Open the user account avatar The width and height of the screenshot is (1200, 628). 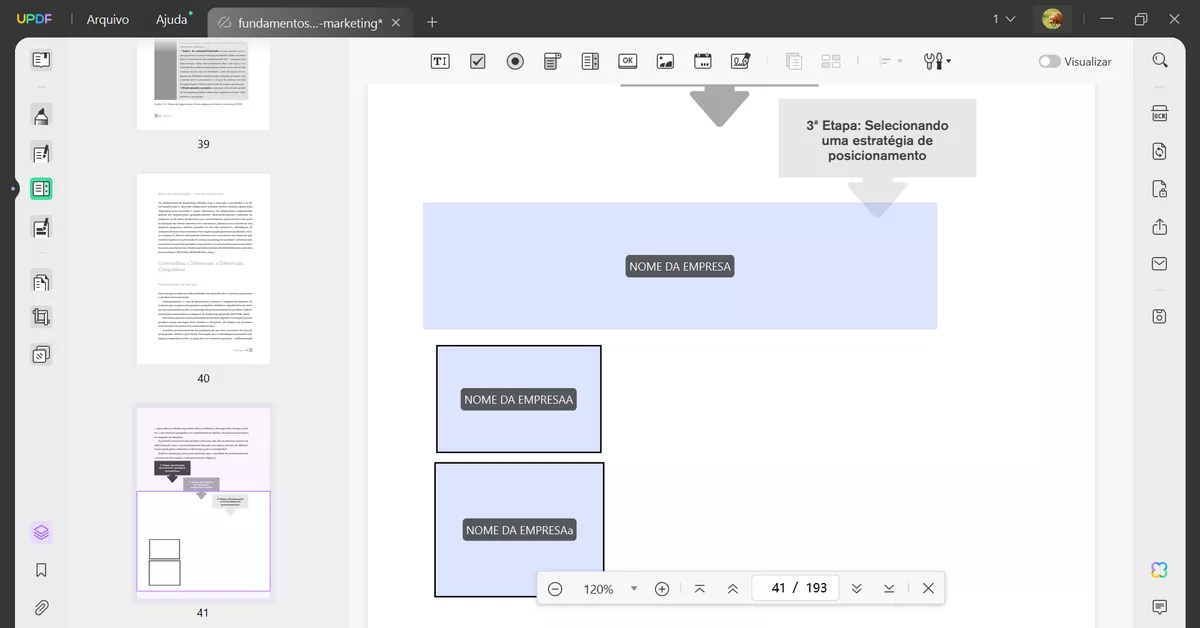(x=1052, y=19)
